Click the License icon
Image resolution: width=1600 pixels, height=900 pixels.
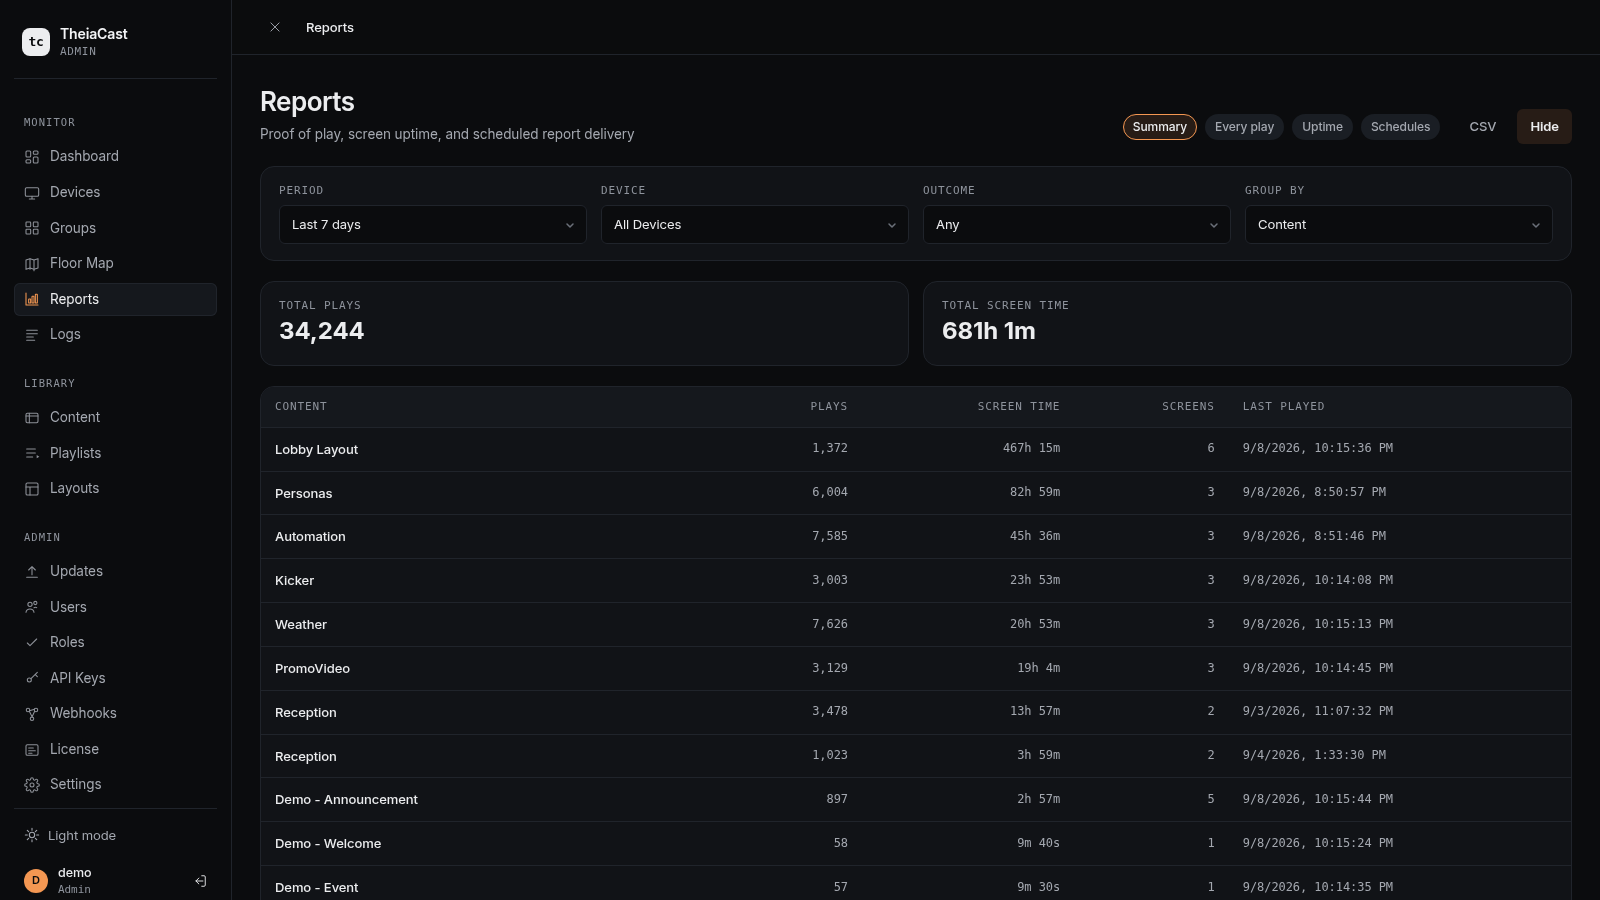point(32,750)
